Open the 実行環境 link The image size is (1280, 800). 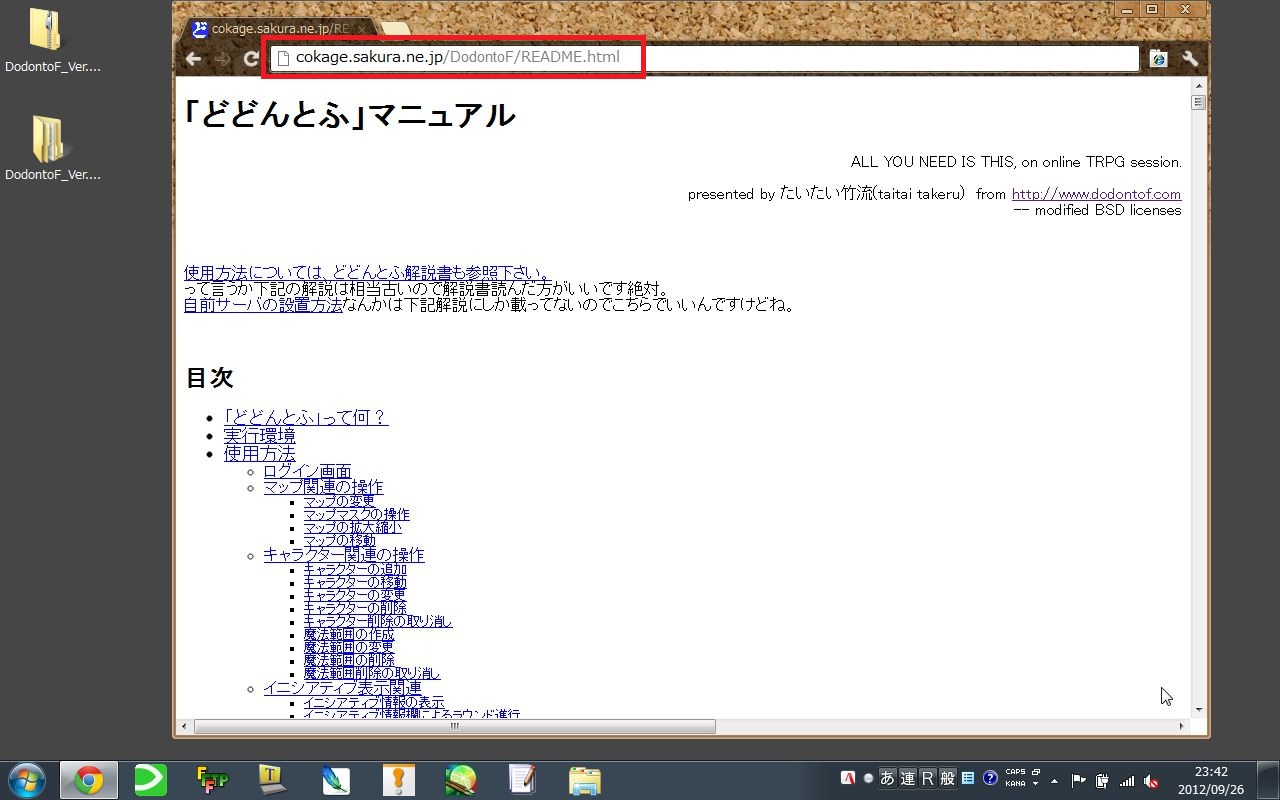point(260,436)
